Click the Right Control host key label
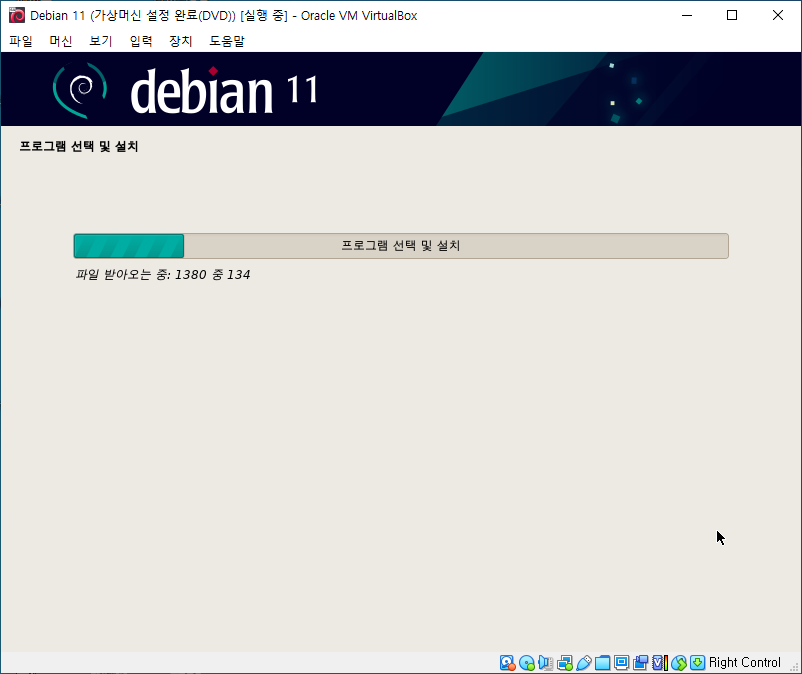 745,663
